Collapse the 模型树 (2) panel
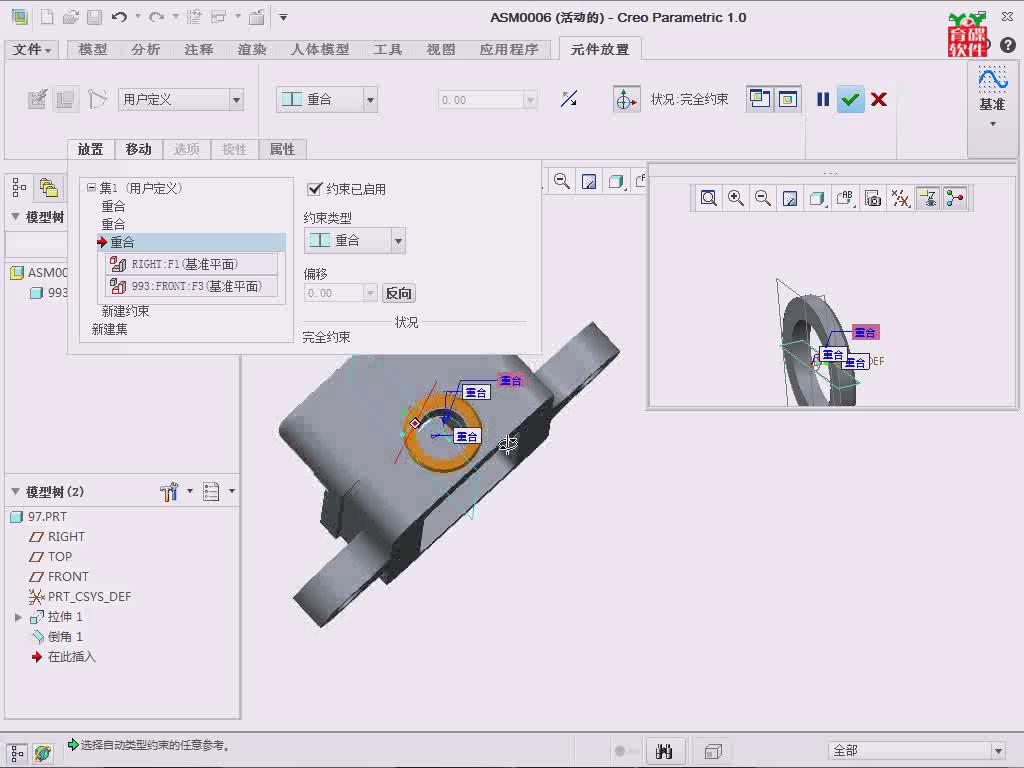Screen dimensions: 1024x768 (x=15, y=492)
